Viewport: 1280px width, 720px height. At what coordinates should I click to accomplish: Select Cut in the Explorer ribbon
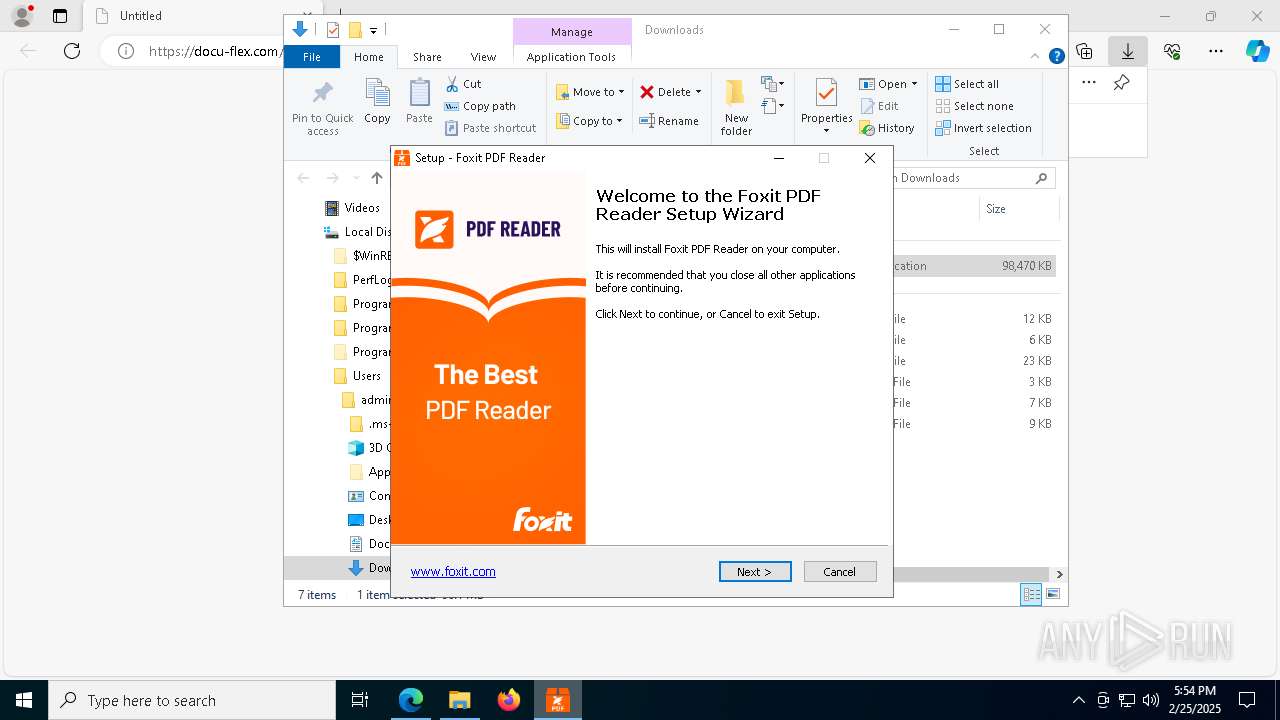coord(463,84)
